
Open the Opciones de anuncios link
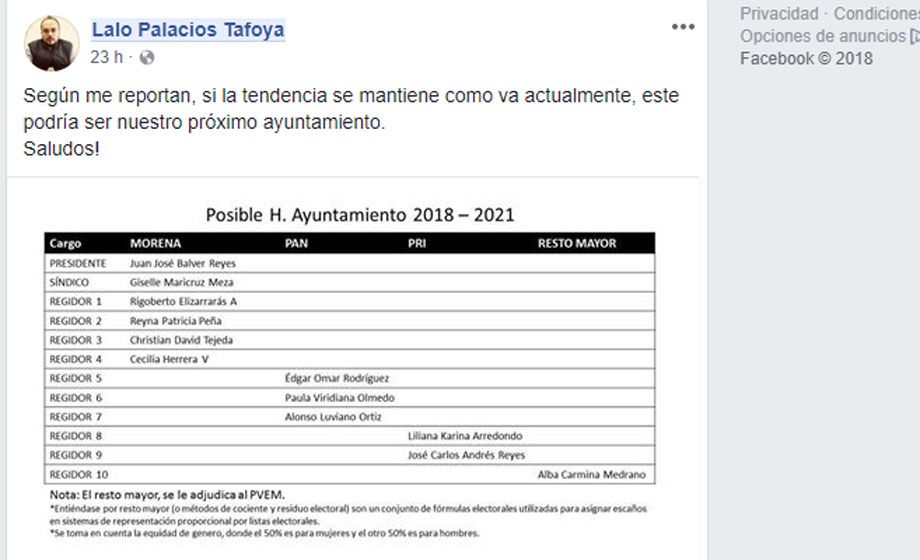(x=822, y=36)
